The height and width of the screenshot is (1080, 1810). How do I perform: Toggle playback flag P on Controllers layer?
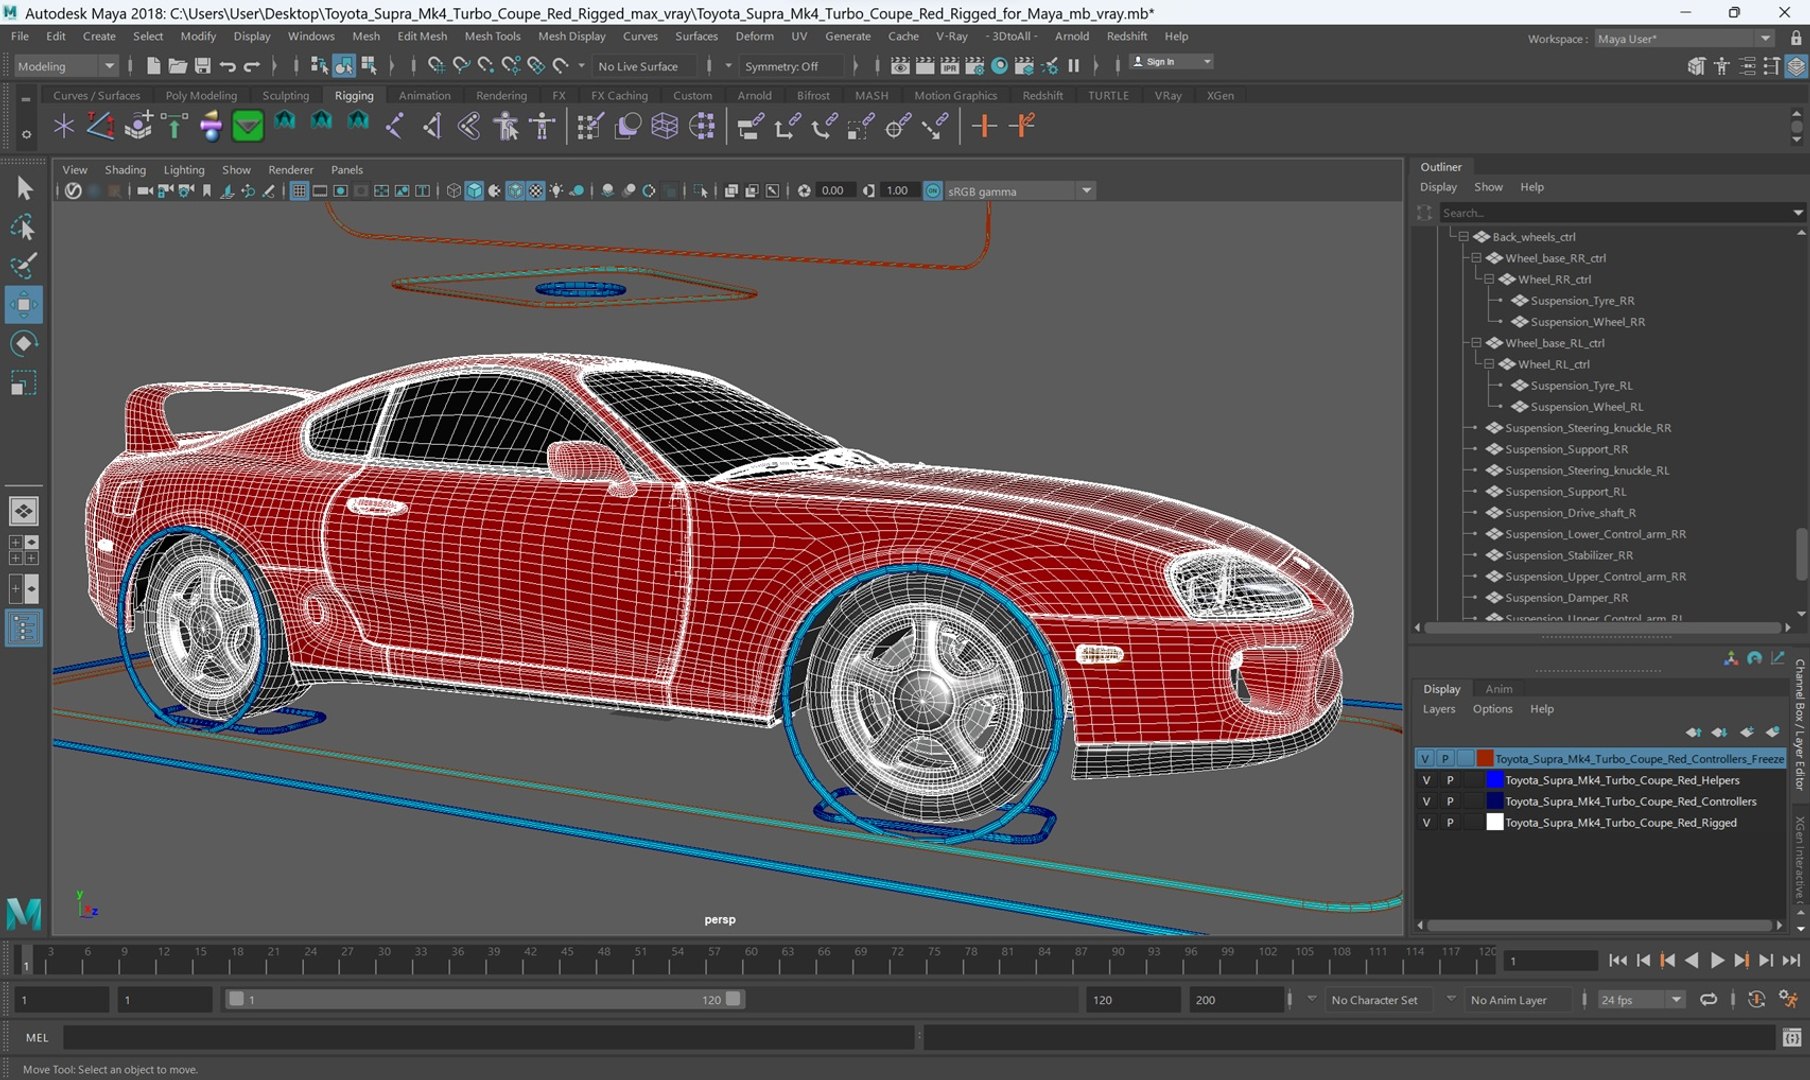point(1449,801)
